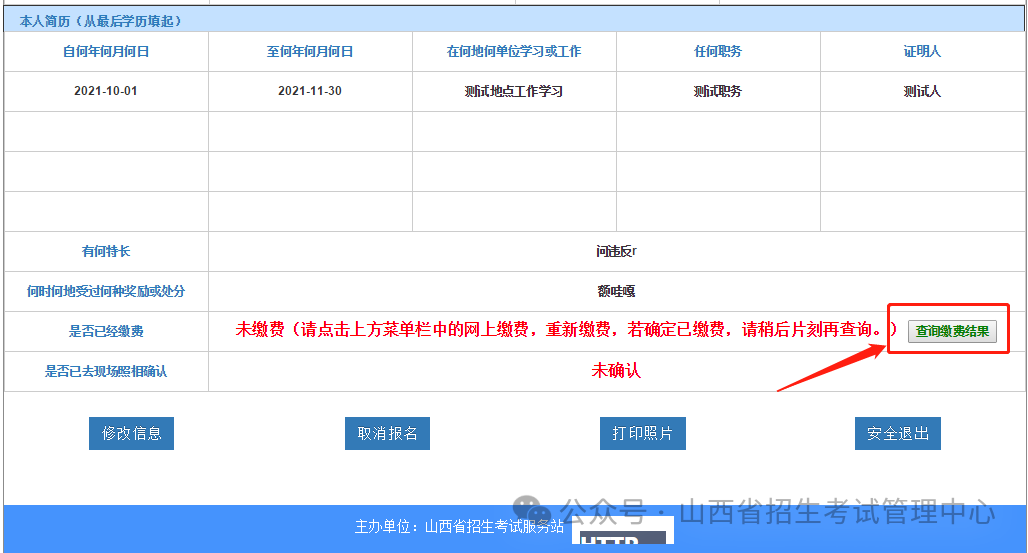Select the end date 2021-11-30 cell
The height and width of the screenshot is (553, 1028).
[310, 91]
